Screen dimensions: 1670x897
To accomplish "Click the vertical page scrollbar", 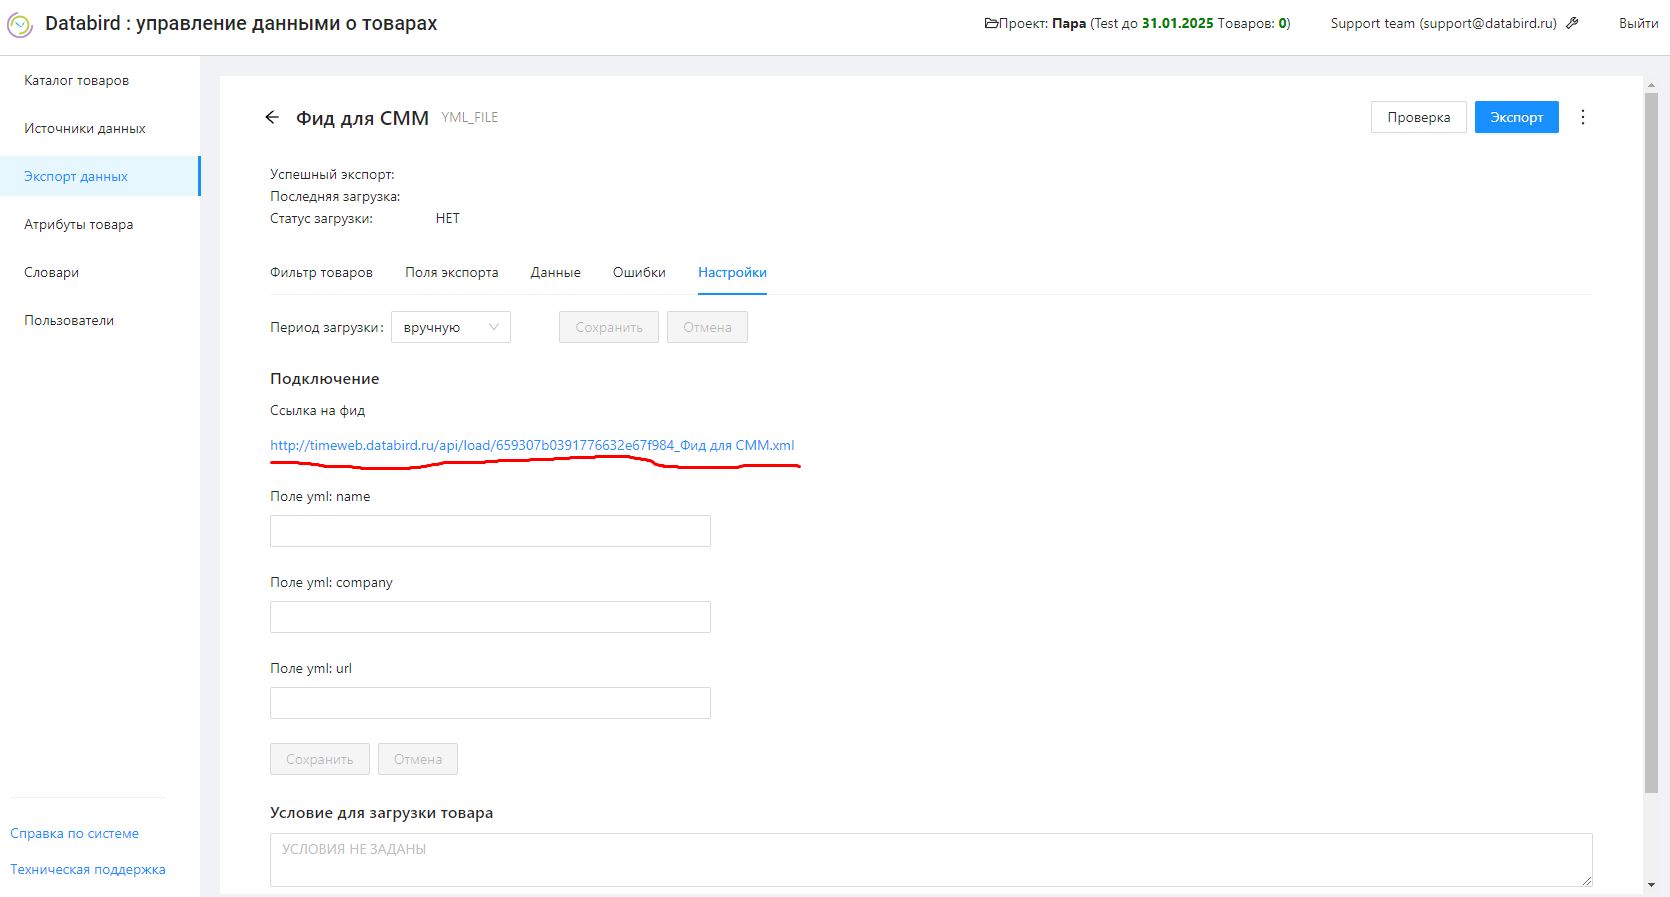I will click(x=1651, y=440).
